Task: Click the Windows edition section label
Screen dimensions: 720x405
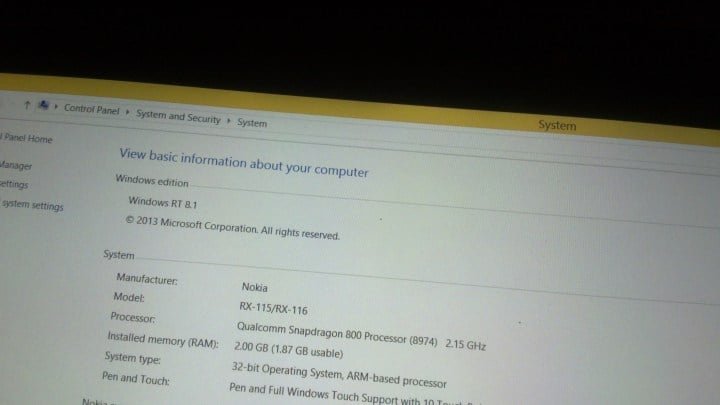Action: tap(152, 180)
